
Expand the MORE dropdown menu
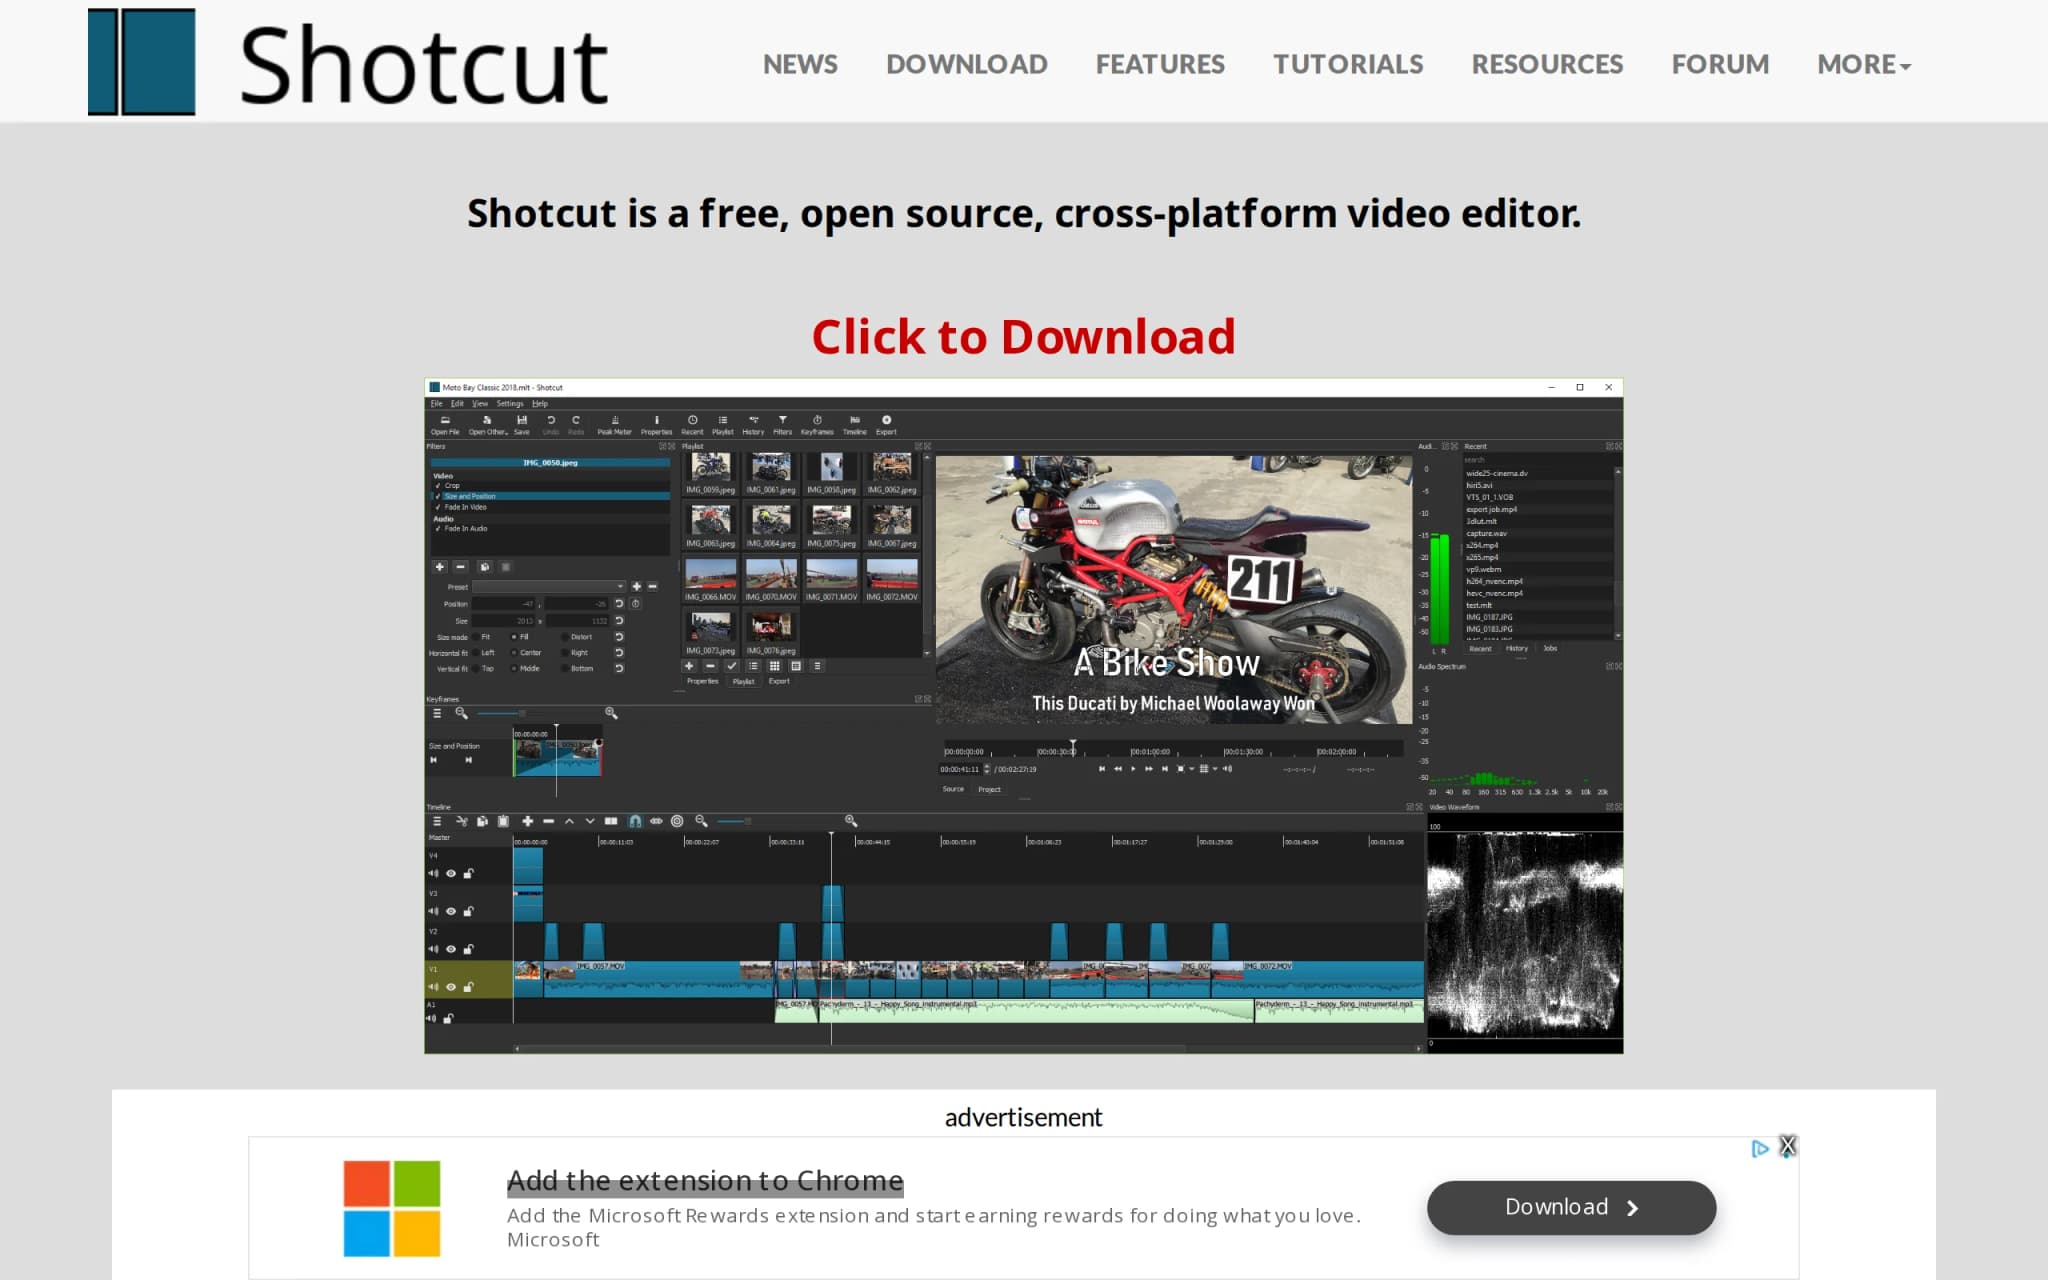pos(1864,64)
